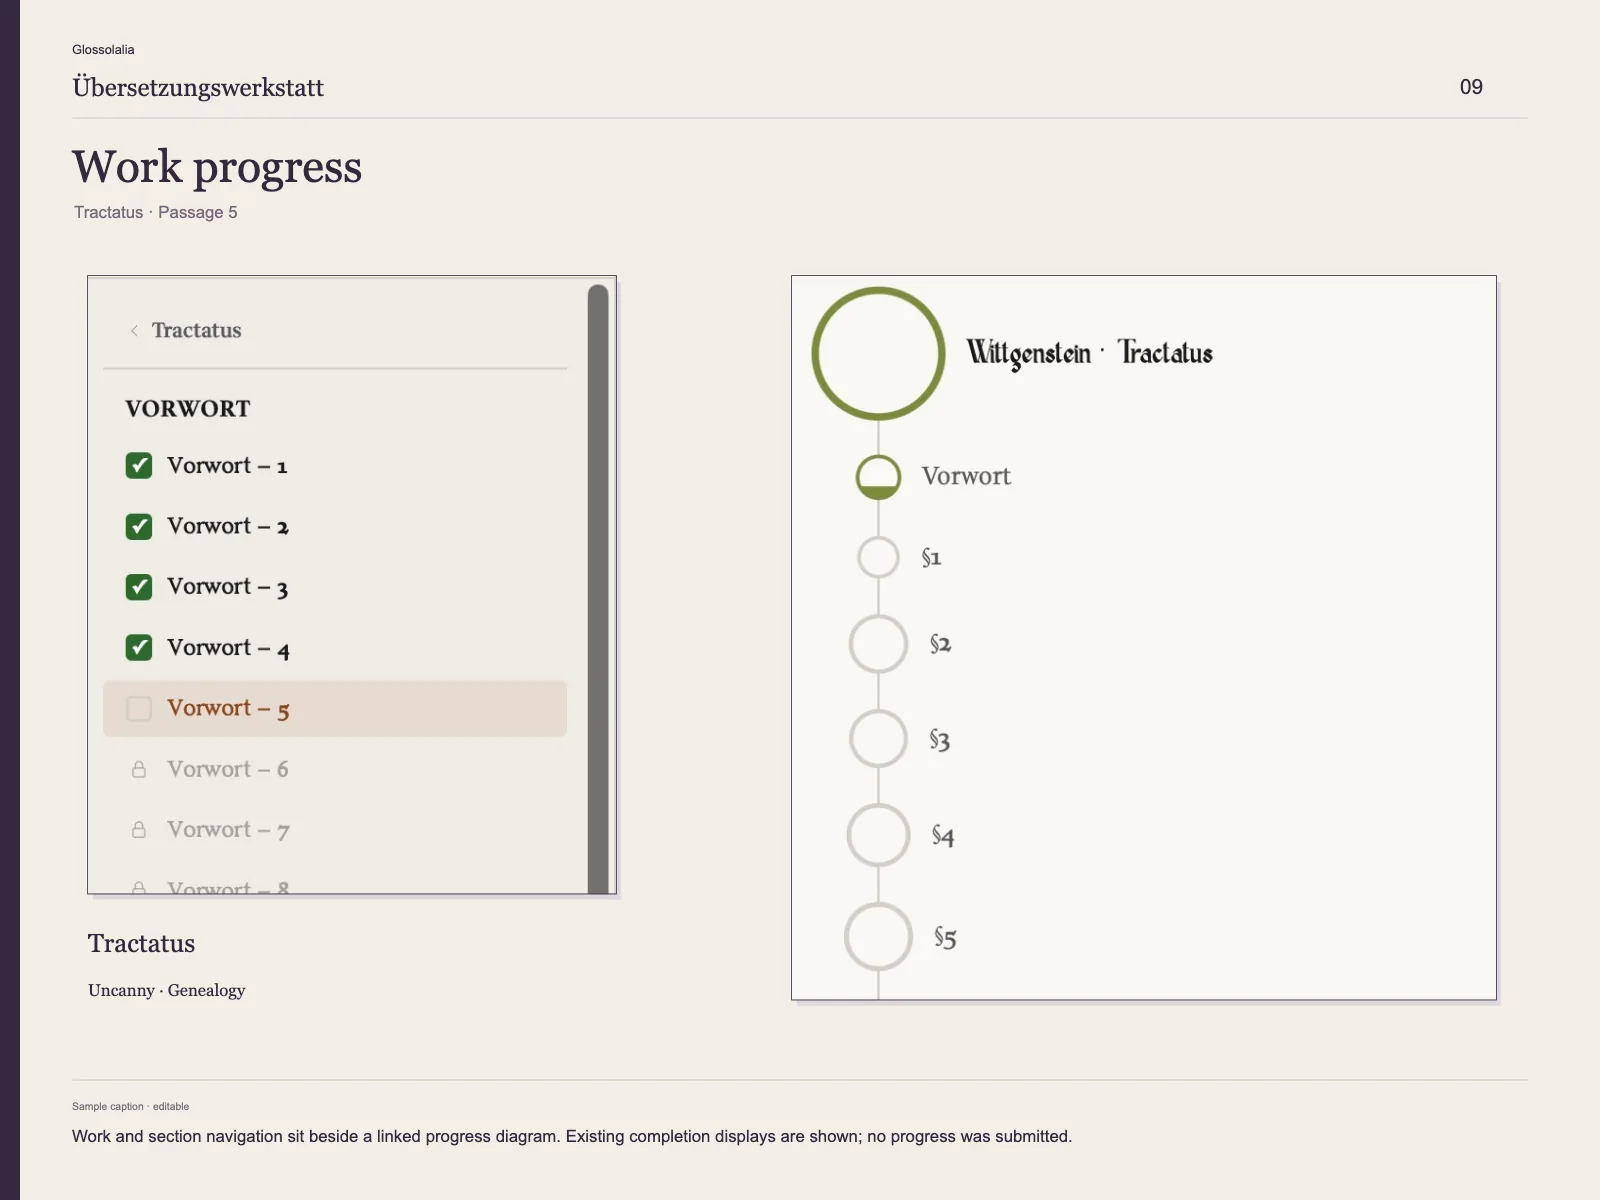
Task: Click the Tractatus · Passage 5 subtitle
Action: click(x=156, y=212)
